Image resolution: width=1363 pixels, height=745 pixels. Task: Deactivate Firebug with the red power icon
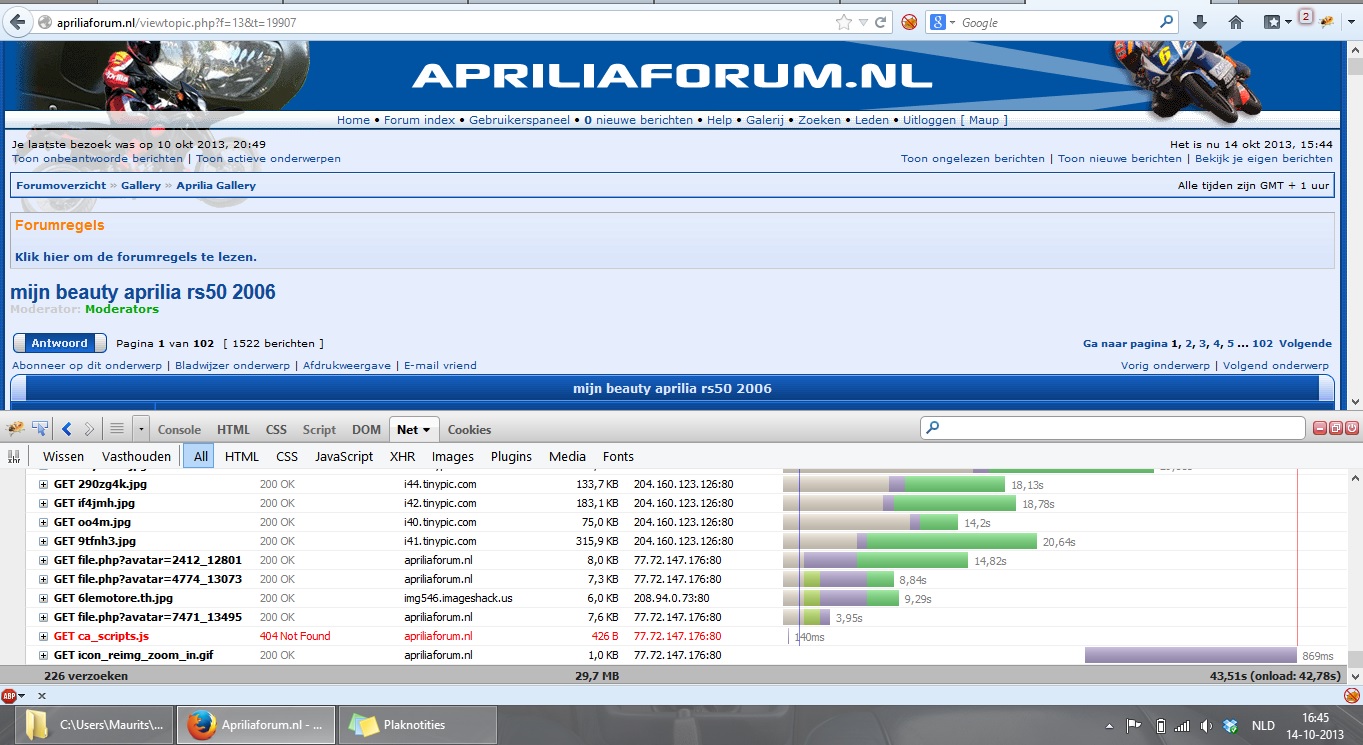pos(1351,428)
